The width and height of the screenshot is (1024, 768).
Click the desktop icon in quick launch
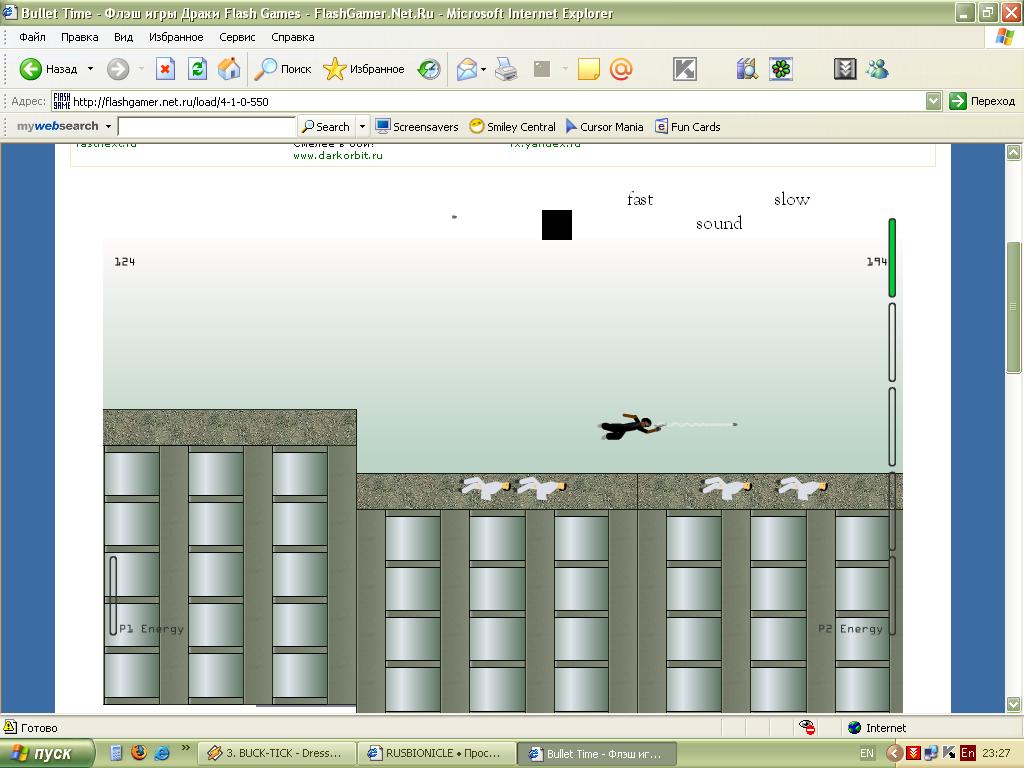point(116,752)
